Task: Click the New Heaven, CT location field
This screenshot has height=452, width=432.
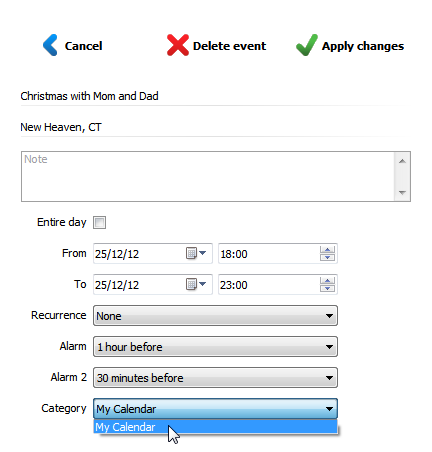Action: pos(215,127)
